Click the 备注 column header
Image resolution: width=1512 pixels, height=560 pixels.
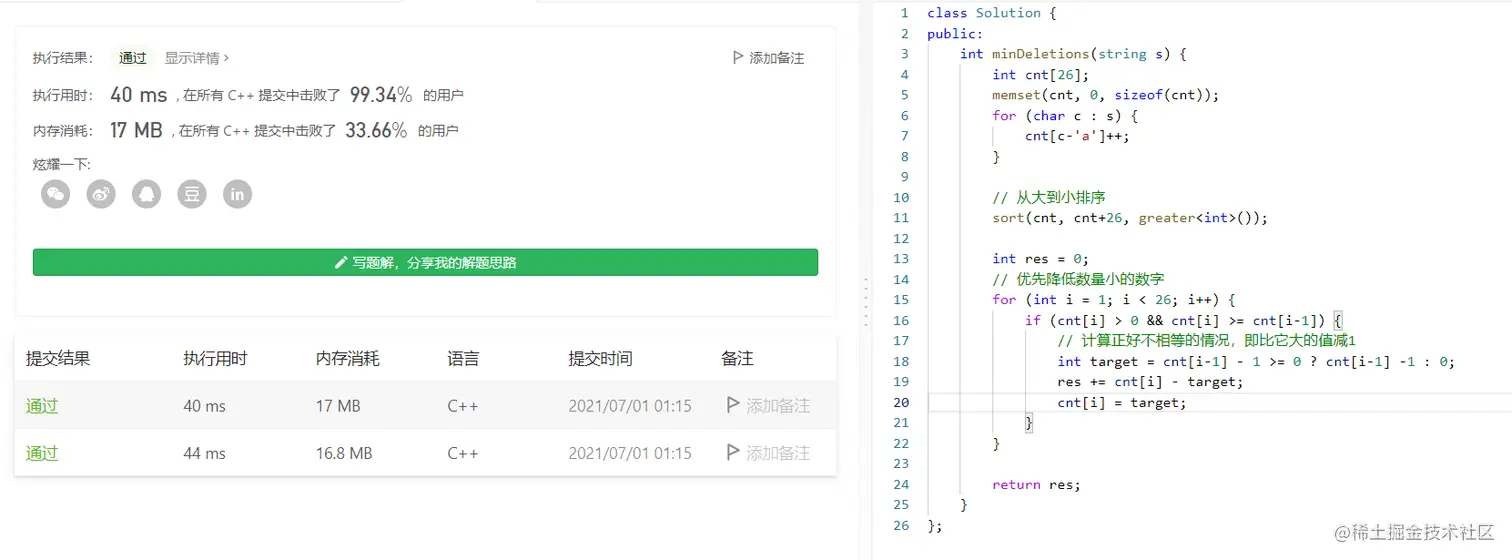737,358
